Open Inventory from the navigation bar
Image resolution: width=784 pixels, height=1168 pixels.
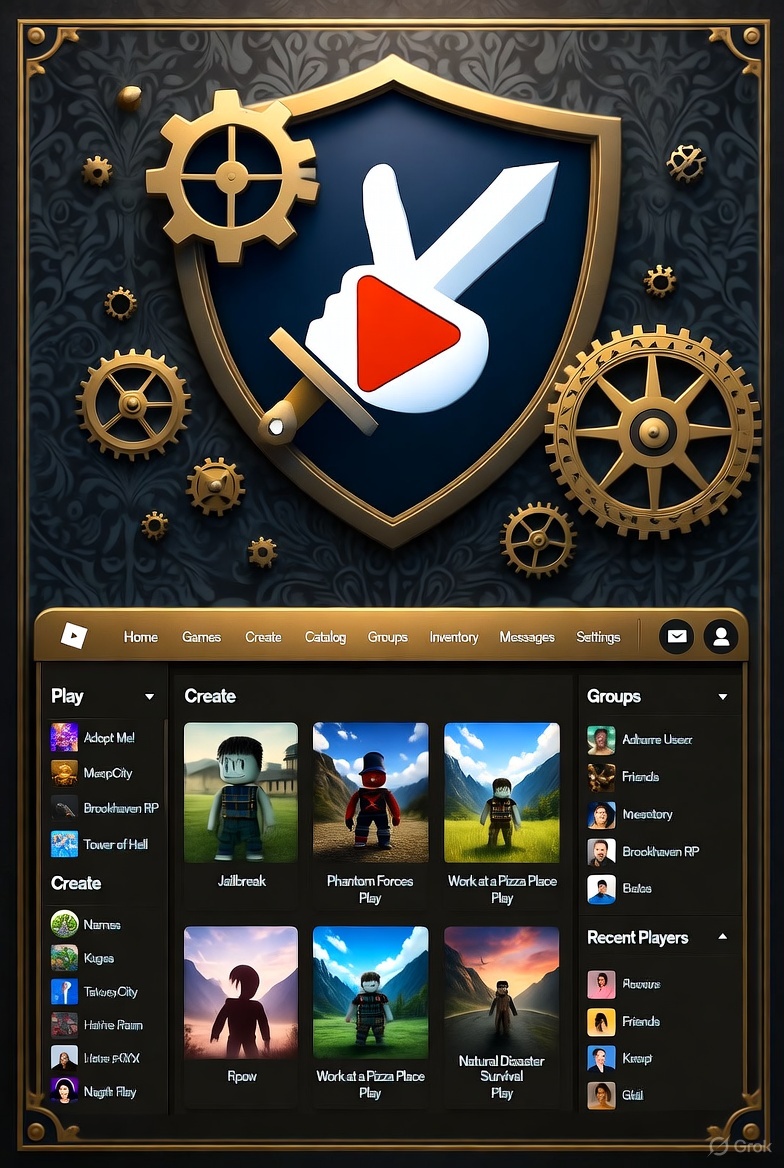(x=454, y=637)
